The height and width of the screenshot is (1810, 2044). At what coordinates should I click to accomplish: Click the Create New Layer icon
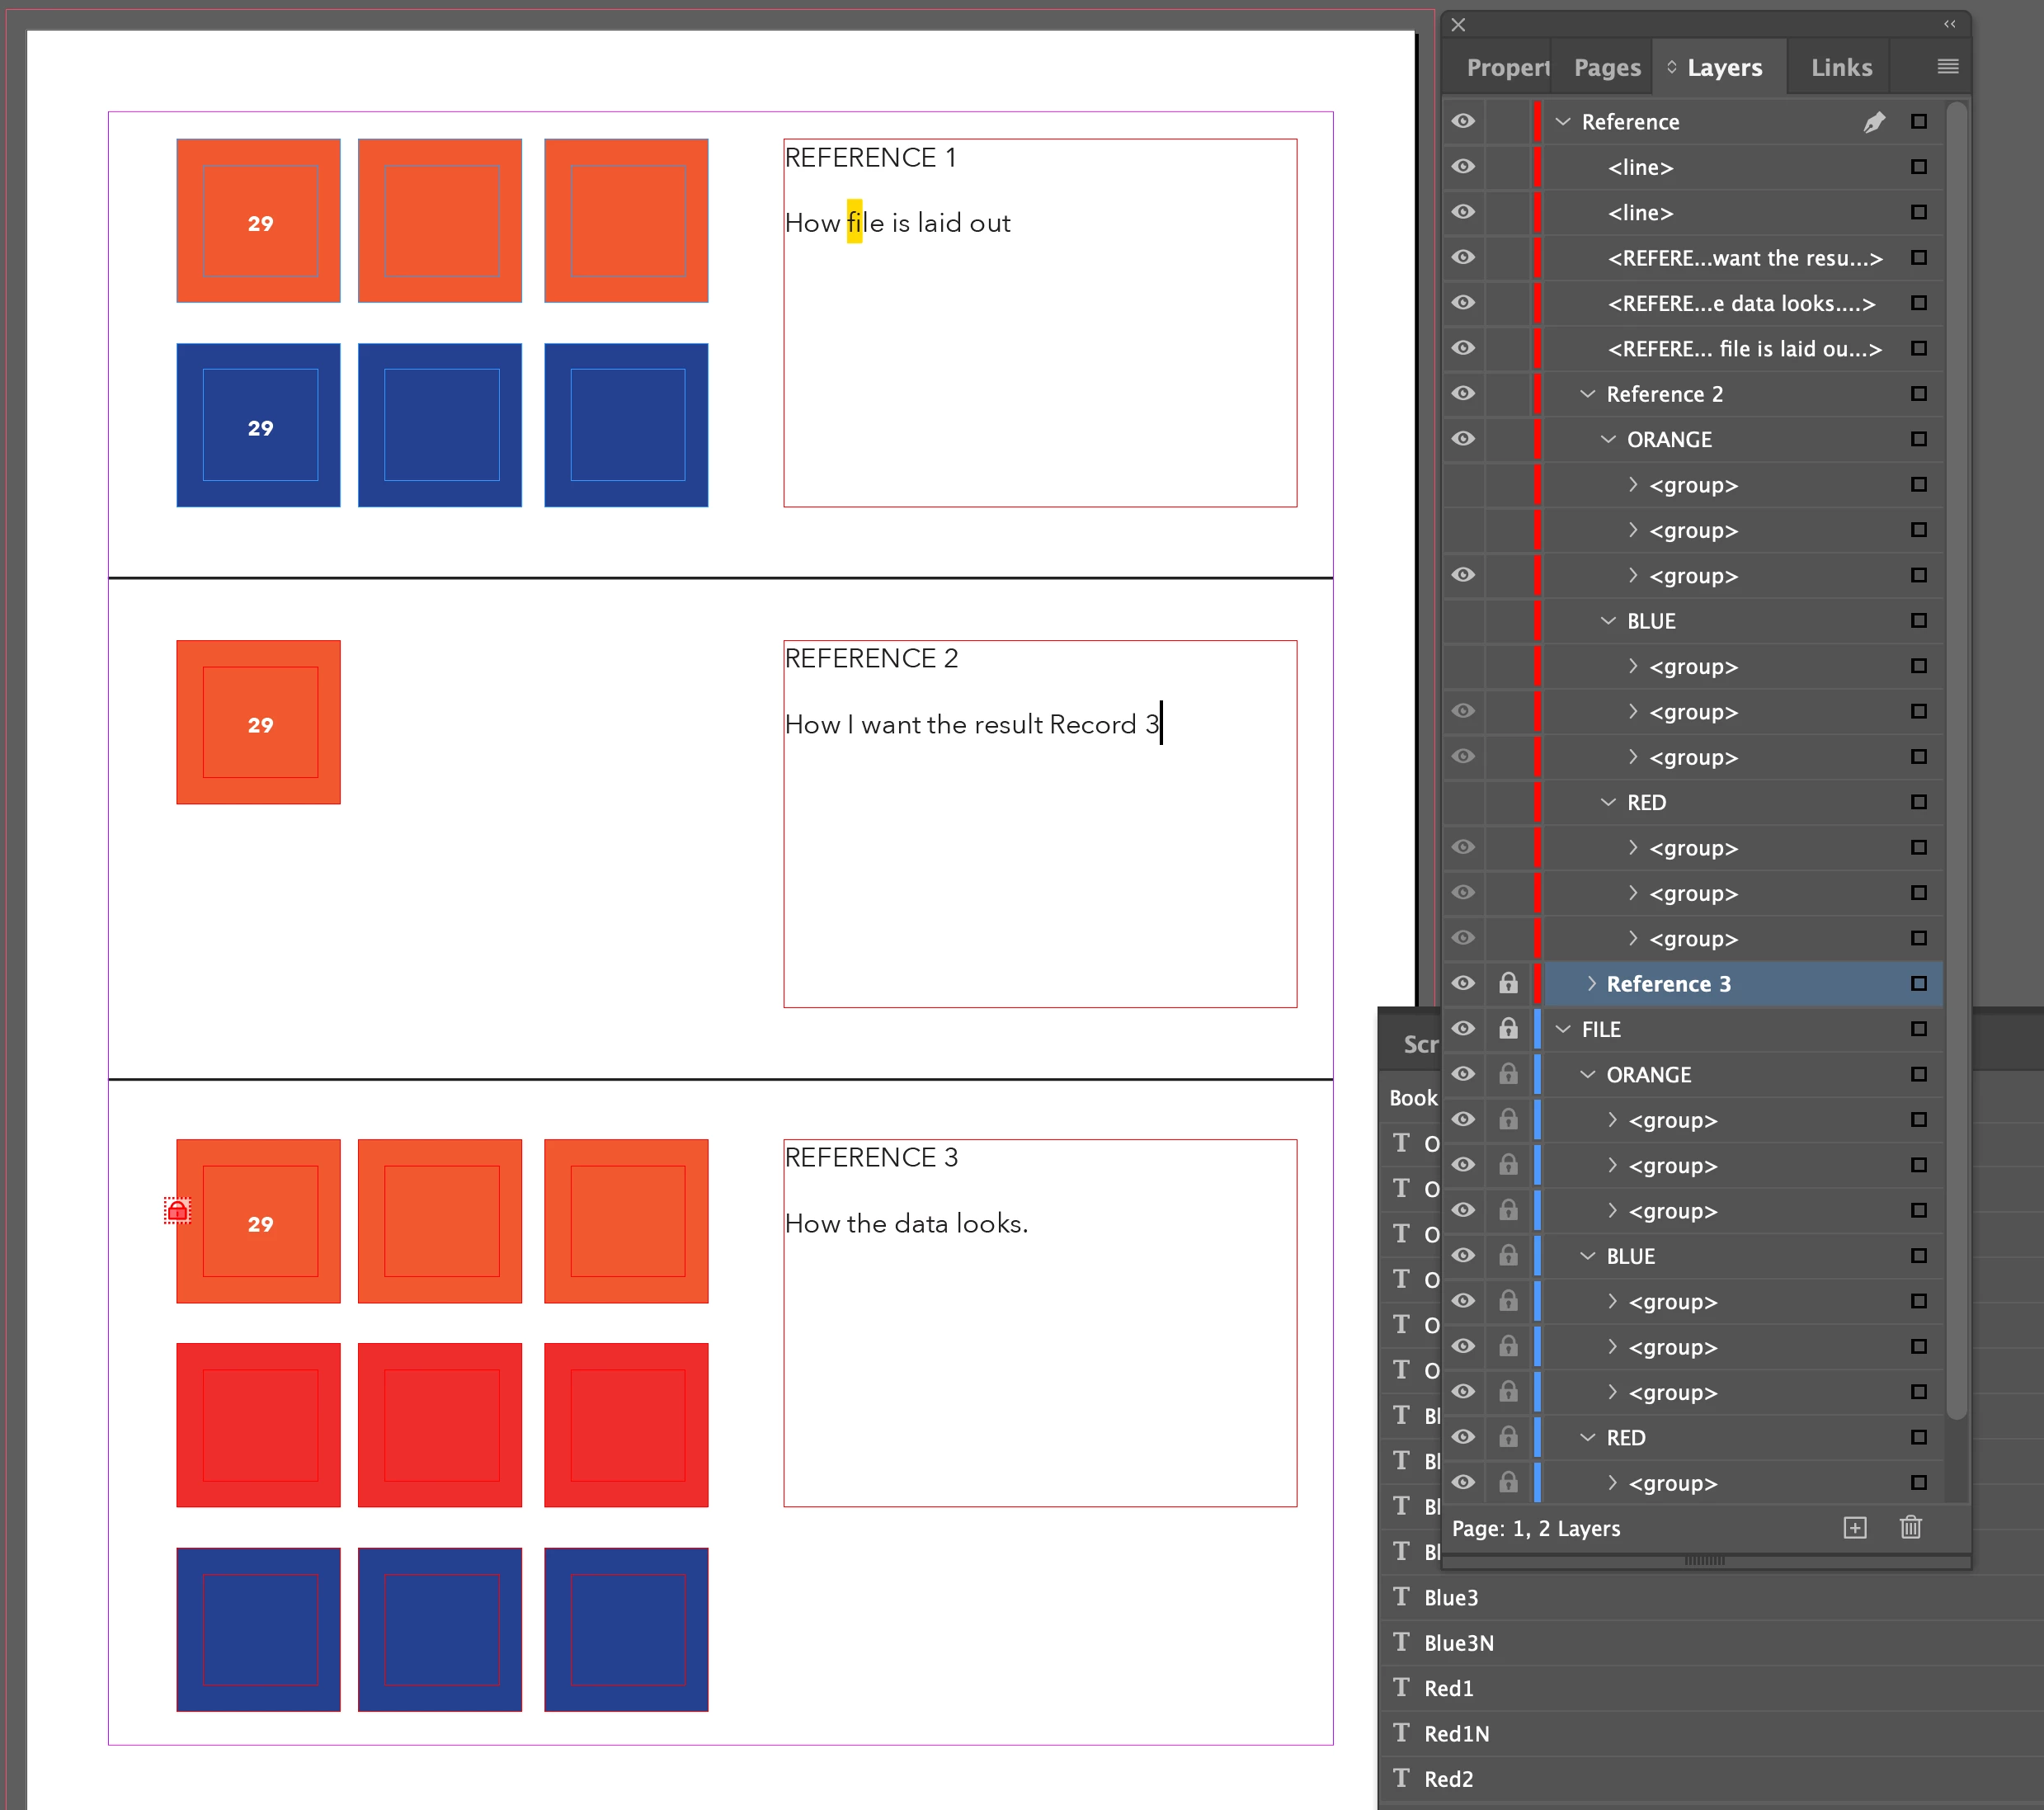1854,1527
